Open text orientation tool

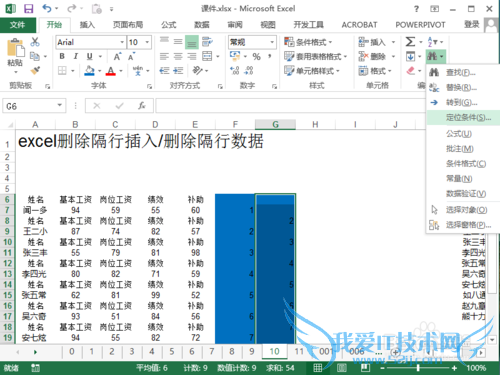pyautogui.click(x=197, y=71)
